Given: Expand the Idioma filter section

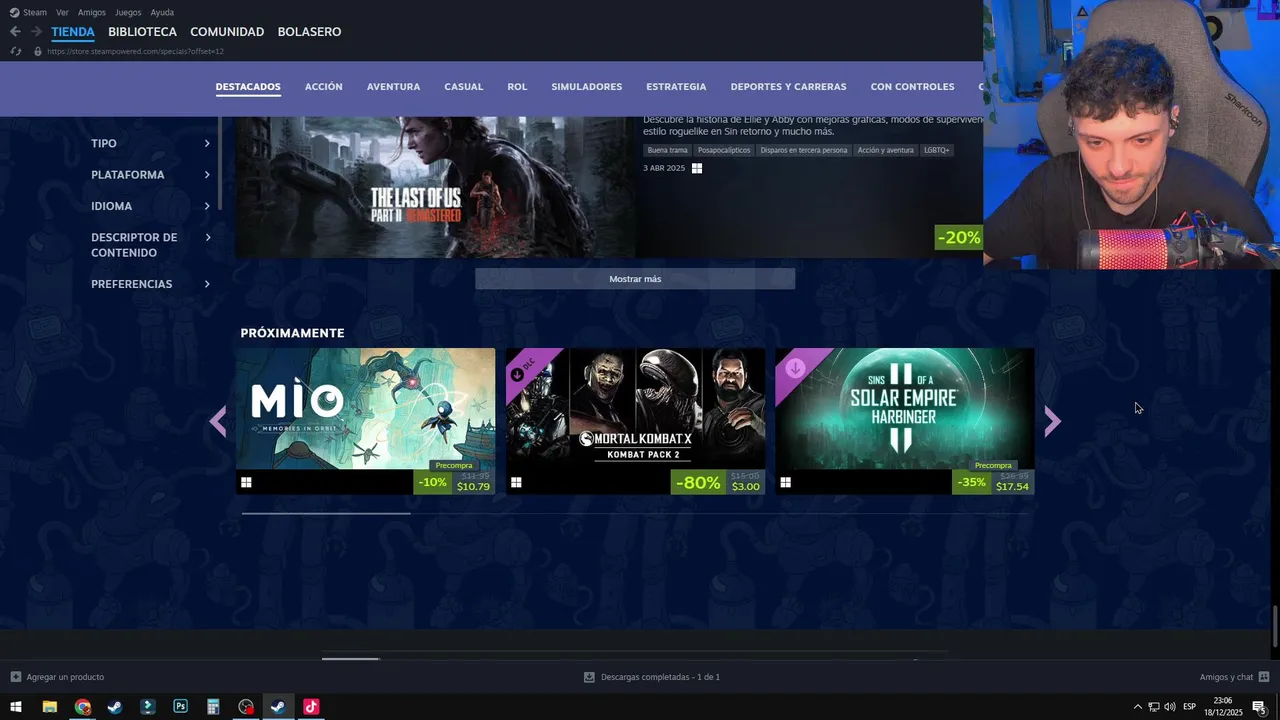Looking at the screenshot, I should tap(151, 206).
